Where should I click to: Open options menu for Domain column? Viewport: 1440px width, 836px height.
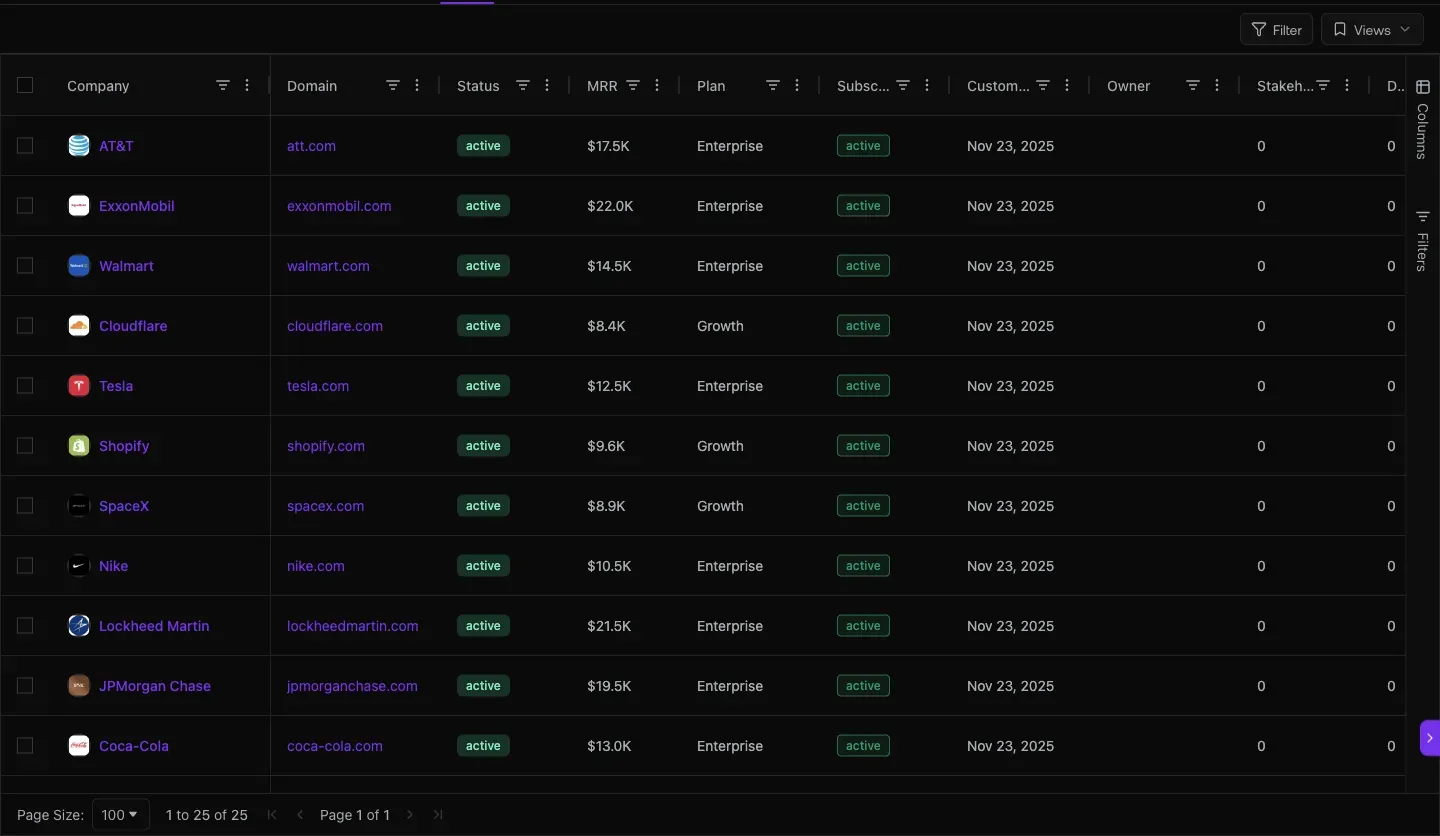(x=417, y=86)
